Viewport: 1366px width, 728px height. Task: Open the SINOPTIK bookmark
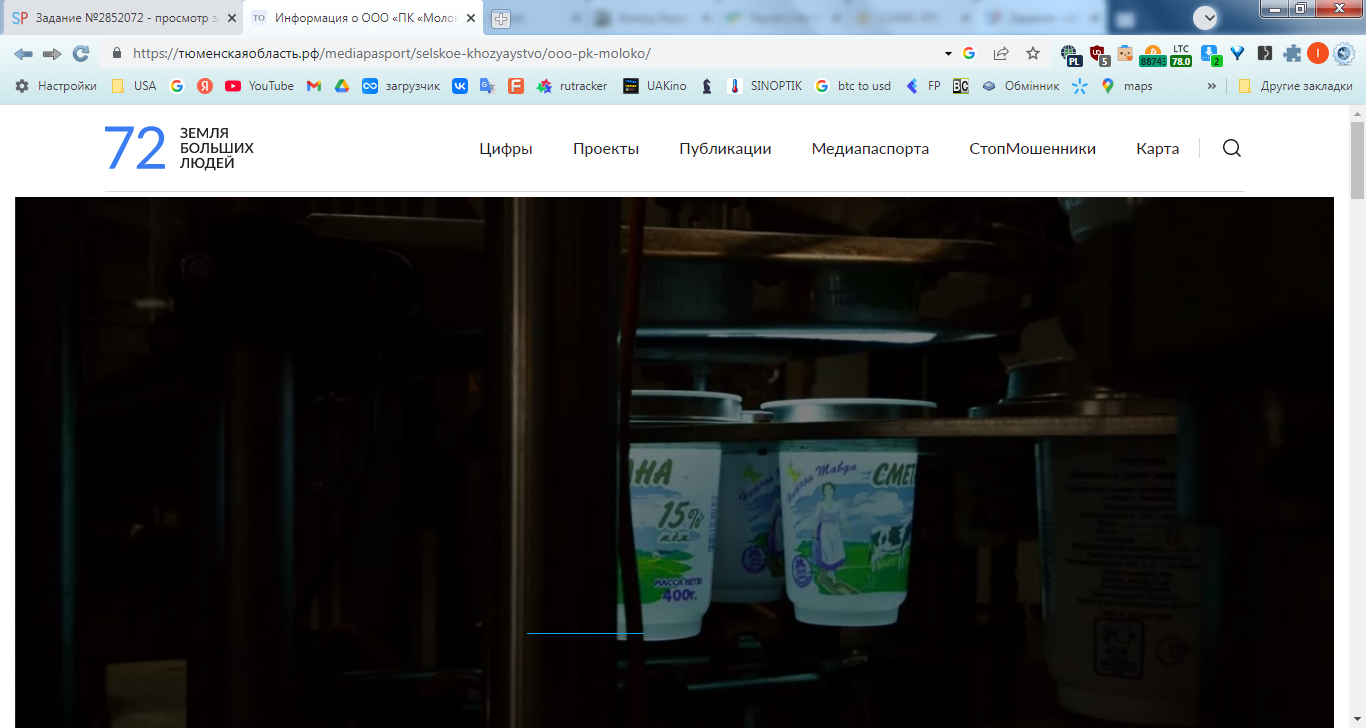[x=766, y=86]
